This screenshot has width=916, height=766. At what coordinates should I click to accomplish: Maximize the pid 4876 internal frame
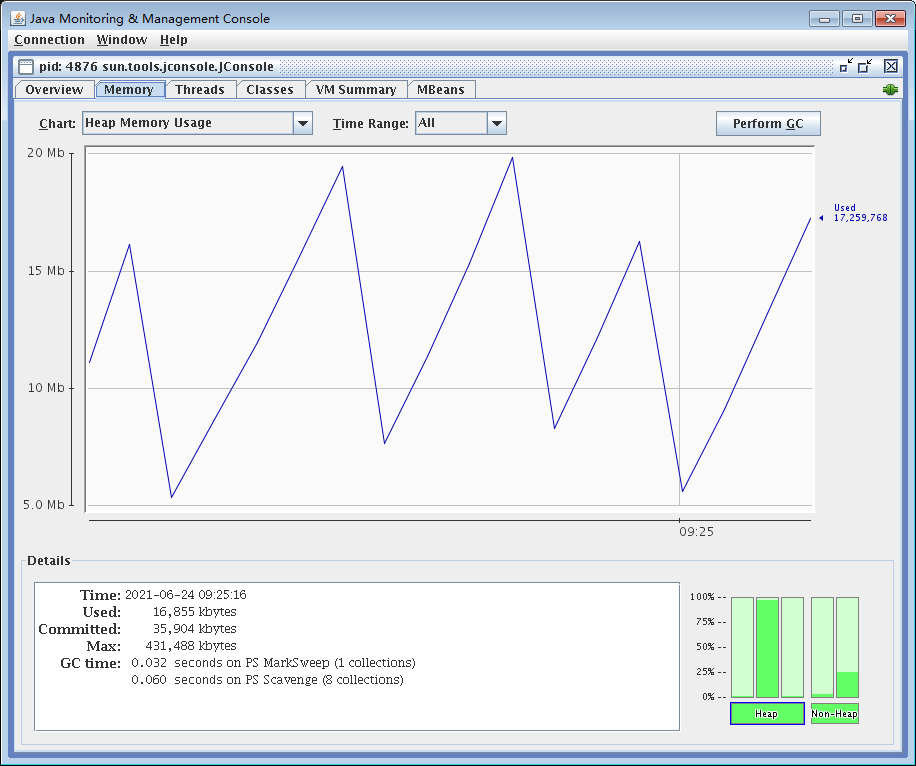[865, 66]
